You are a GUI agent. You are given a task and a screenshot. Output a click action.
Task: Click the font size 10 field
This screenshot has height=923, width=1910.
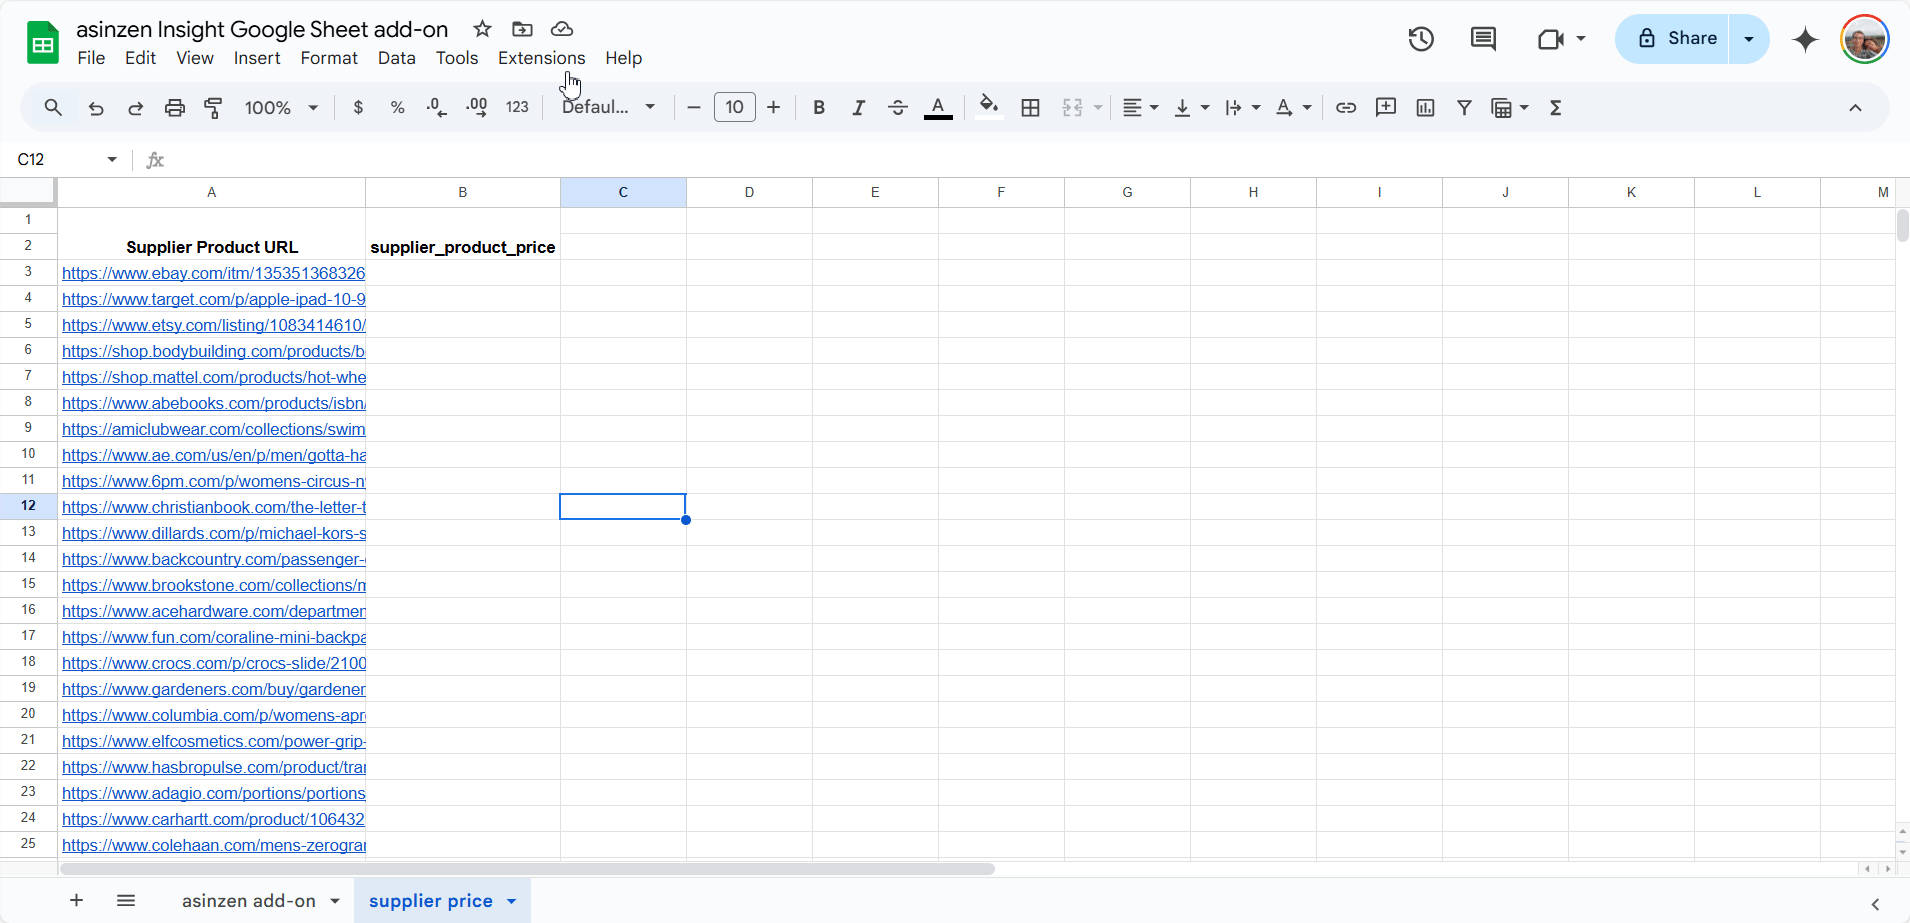click(734, 107)
